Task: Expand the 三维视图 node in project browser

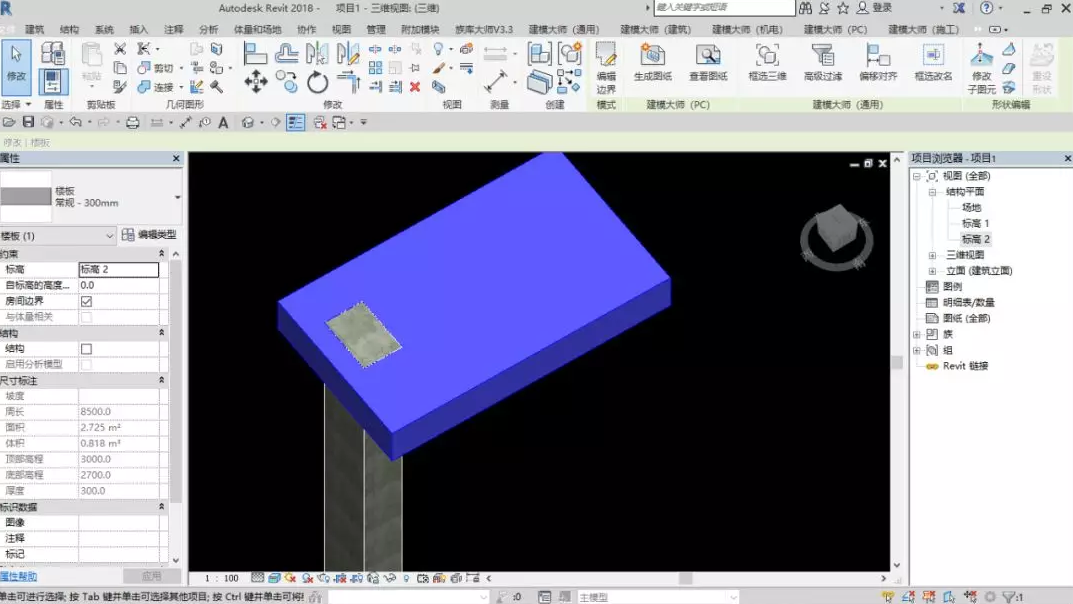Action: tap(932, 255)
